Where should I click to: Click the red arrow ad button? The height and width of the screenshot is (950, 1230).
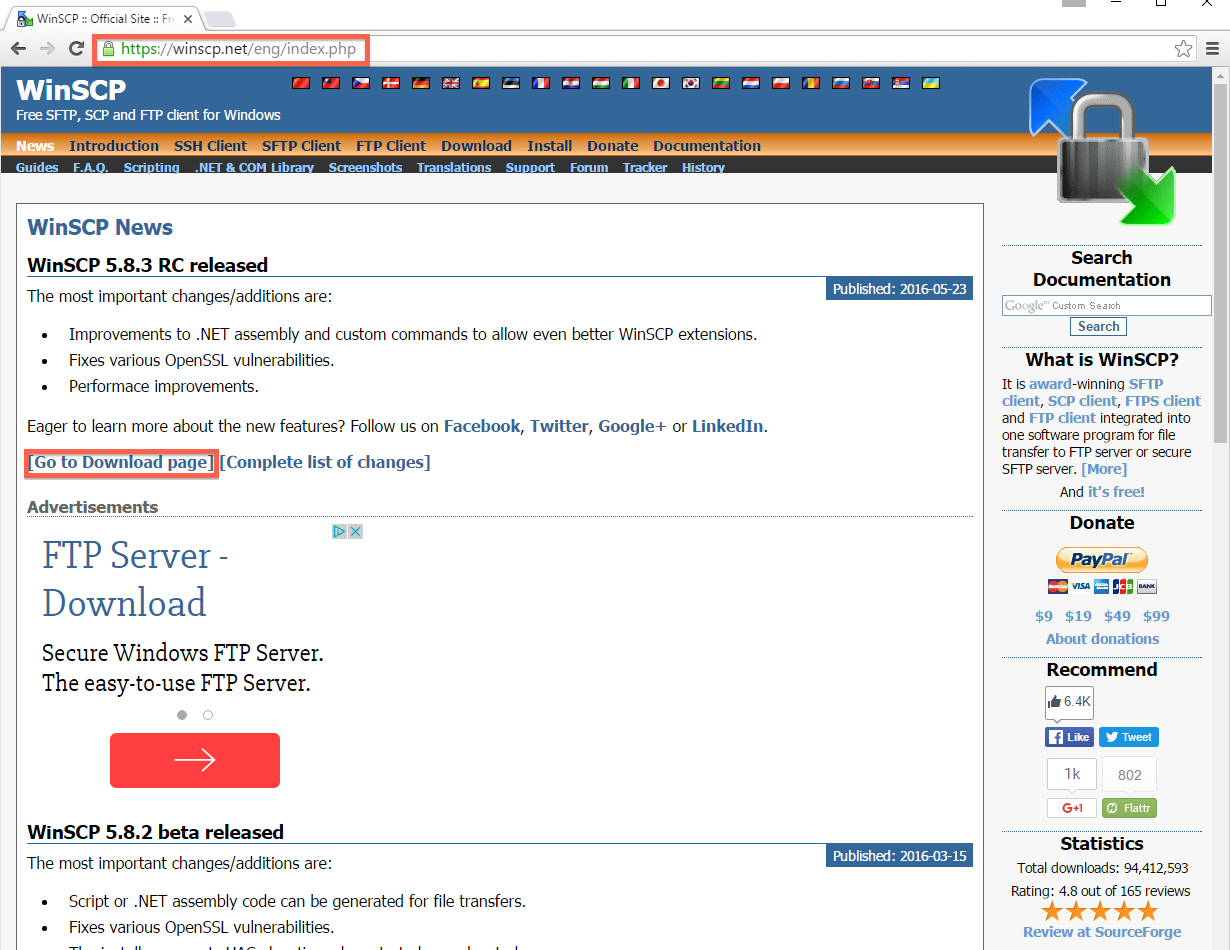click(195, 760)
